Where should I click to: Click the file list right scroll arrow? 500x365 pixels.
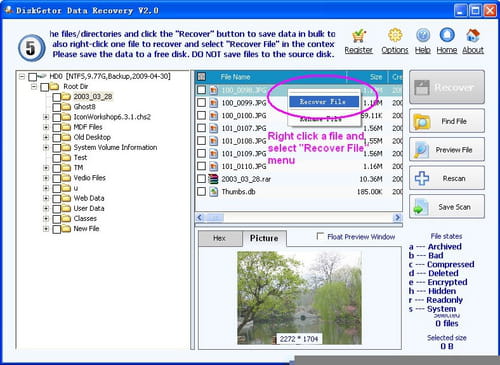(x=397, y=218)
